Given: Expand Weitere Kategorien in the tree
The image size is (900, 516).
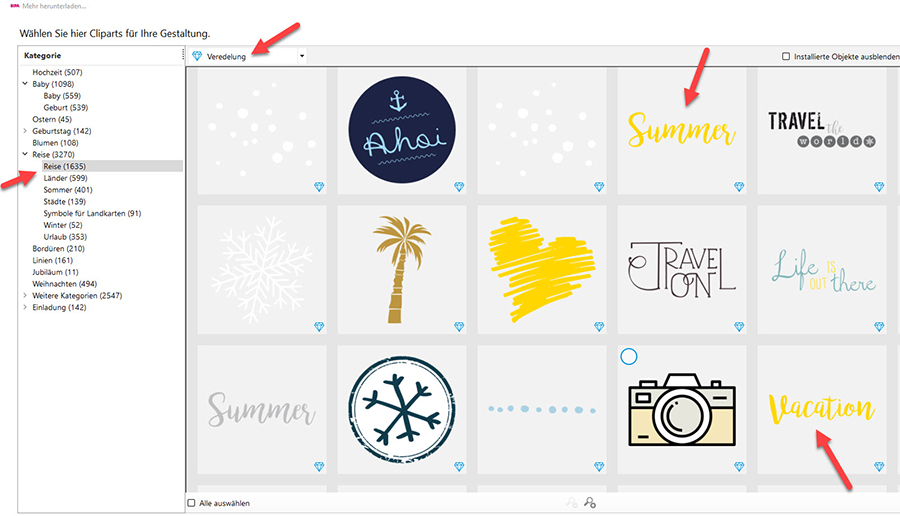Looking at the screenshot, I should coord(25,296).
